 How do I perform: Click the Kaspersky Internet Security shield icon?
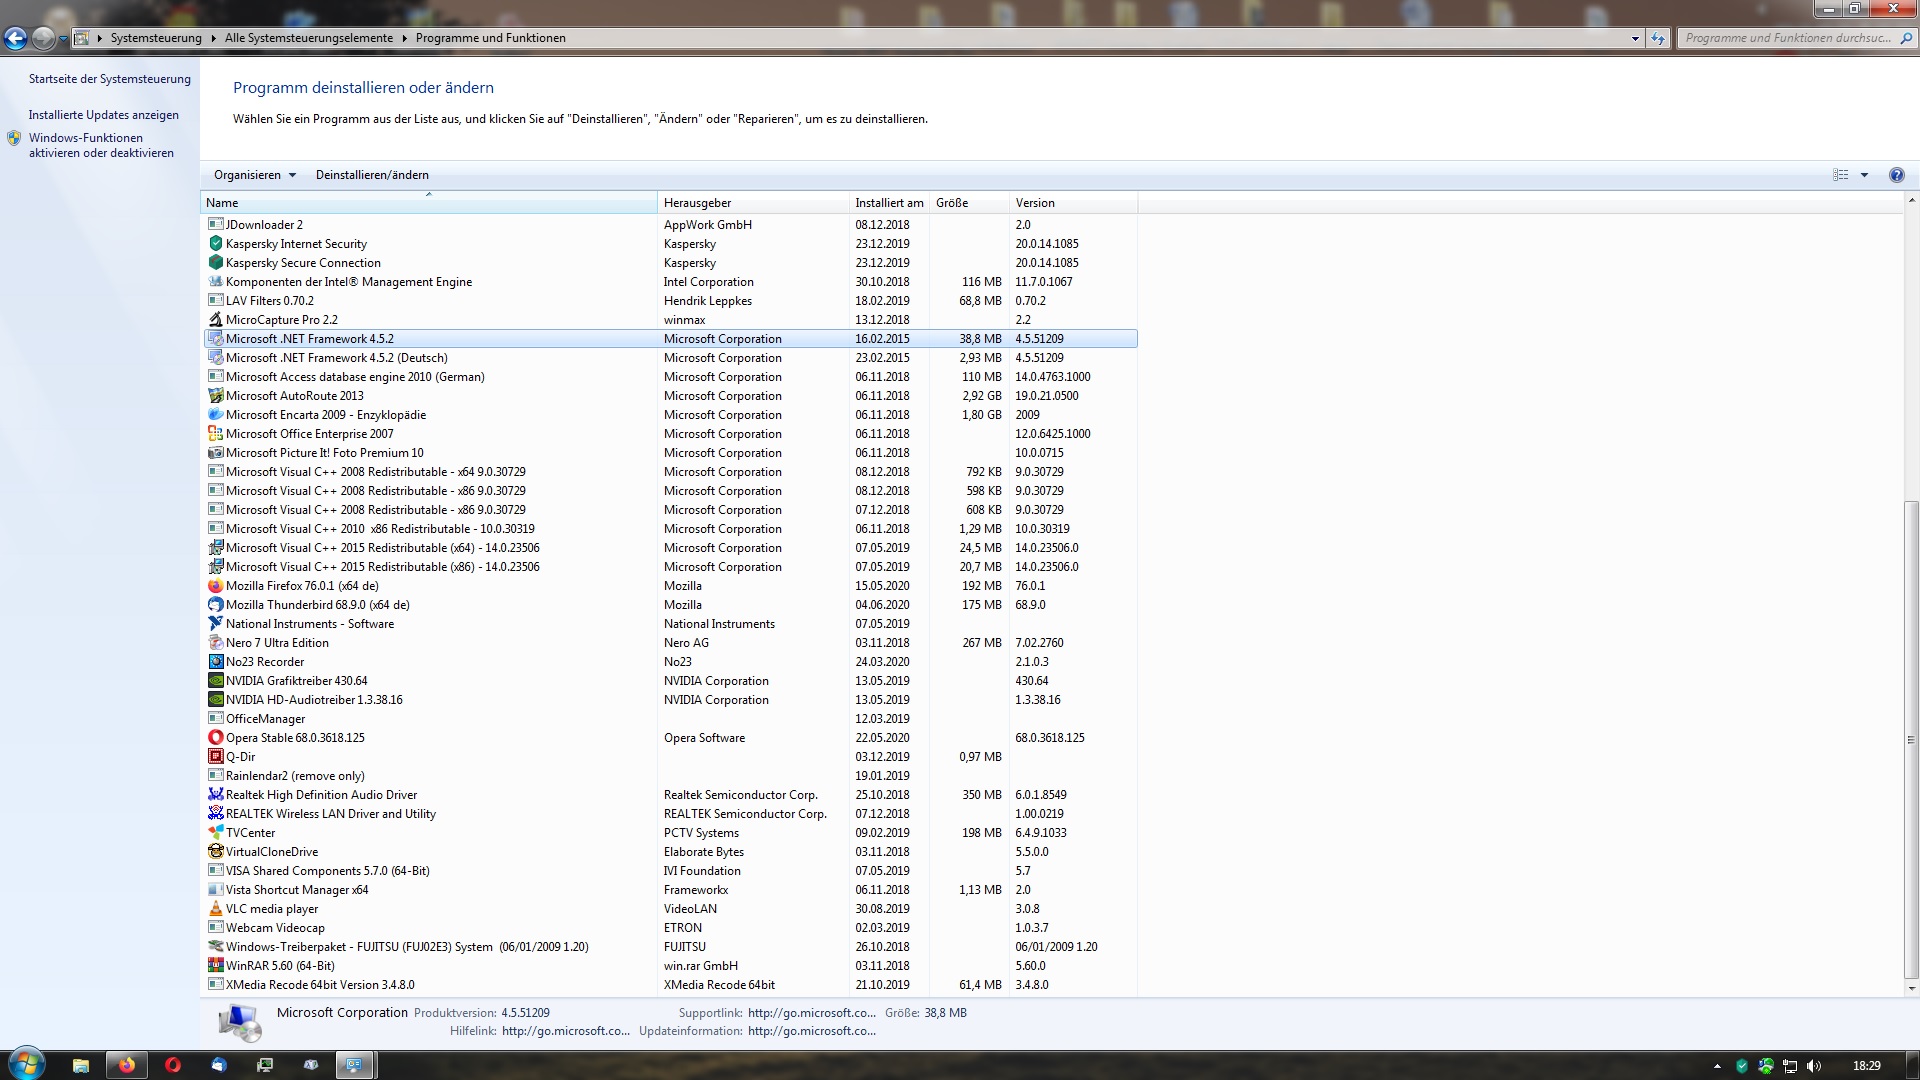coord(215,244)
